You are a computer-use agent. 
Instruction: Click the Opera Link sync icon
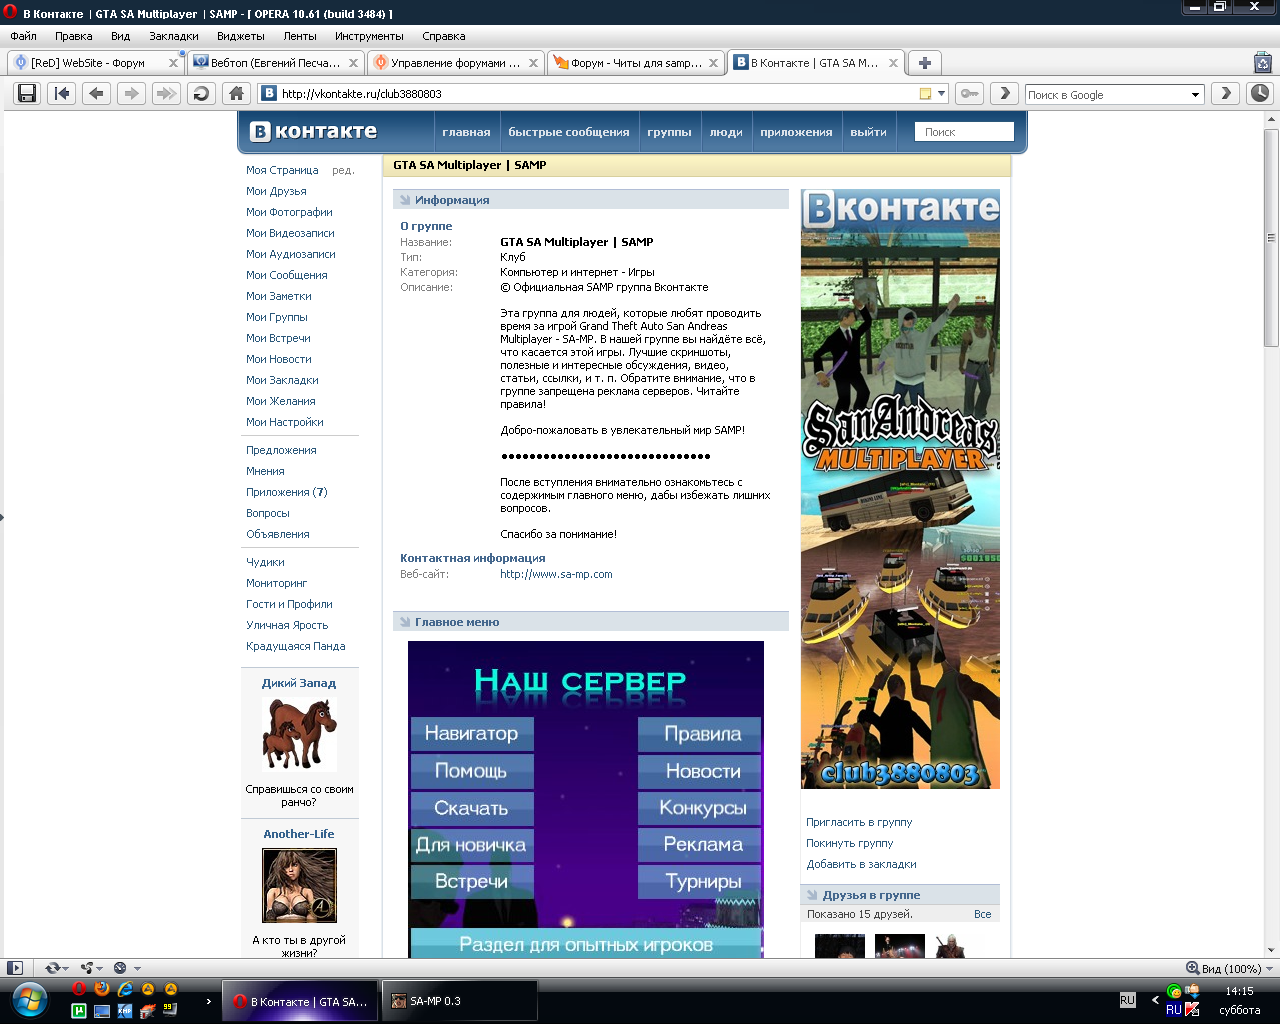point(52,968)
